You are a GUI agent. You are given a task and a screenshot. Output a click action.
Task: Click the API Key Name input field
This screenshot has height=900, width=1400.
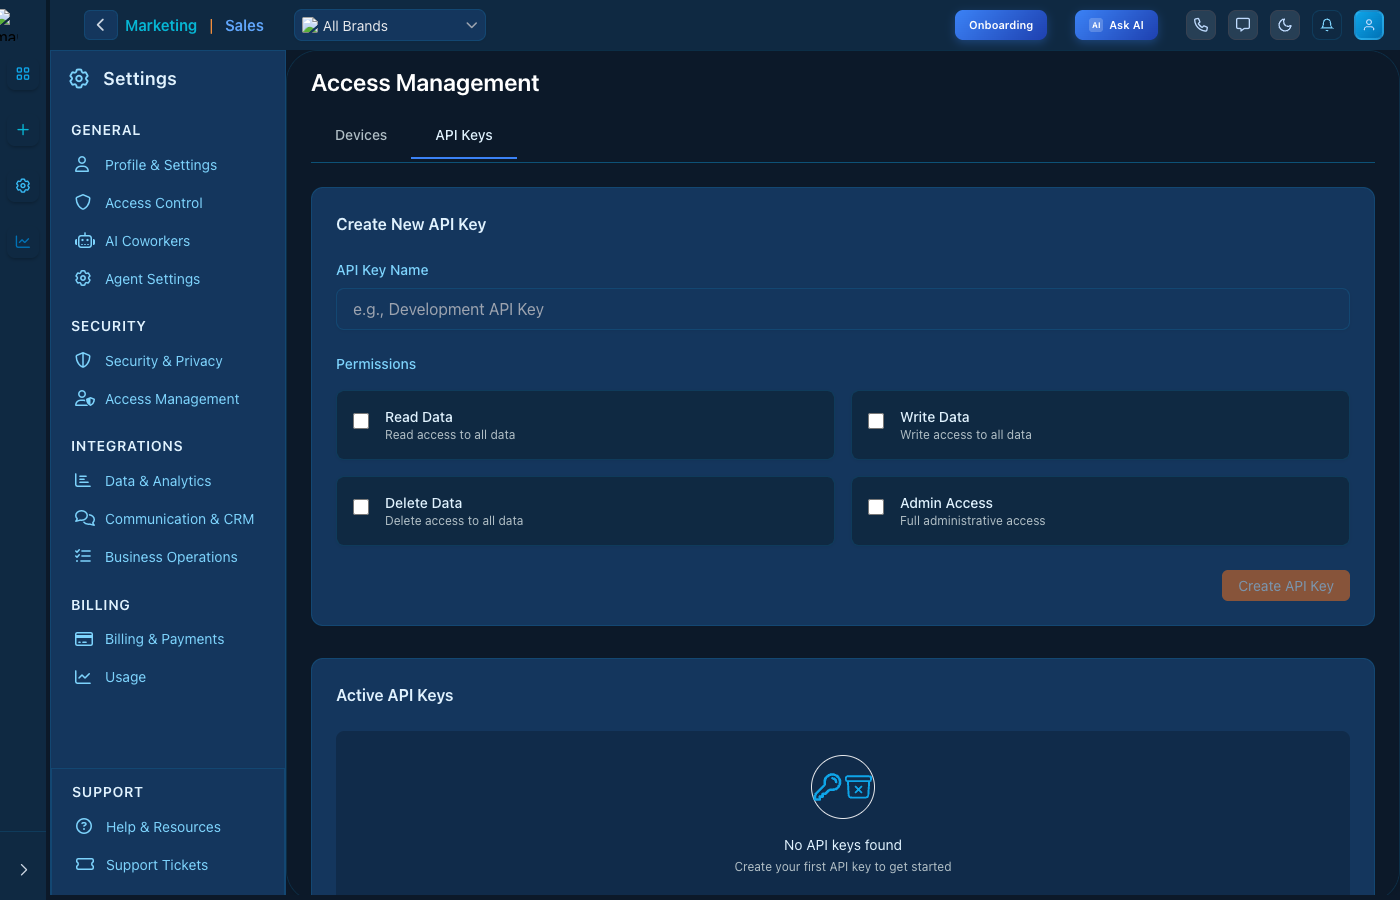pos(843,309)
